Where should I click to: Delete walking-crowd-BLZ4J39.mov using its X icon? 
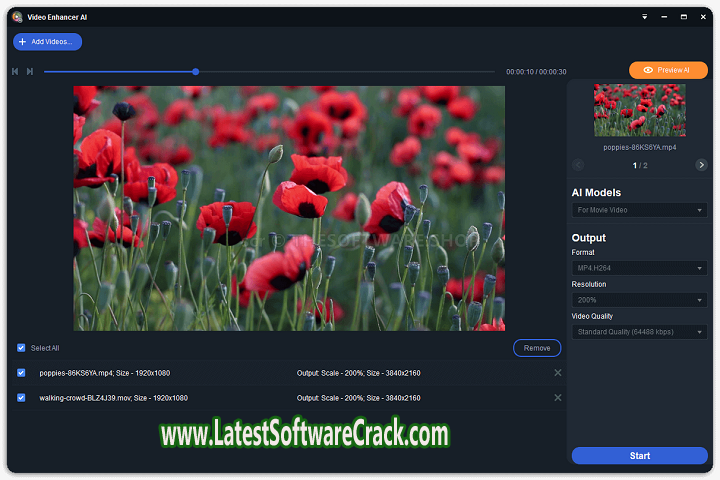pos(558,398)
